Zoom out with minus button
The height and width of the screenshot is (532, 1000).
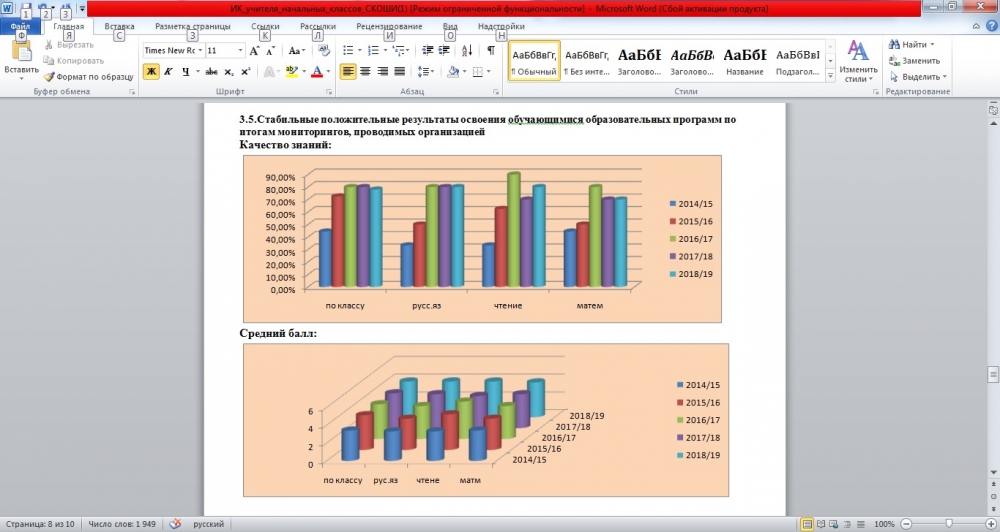(x=906, y=524)
